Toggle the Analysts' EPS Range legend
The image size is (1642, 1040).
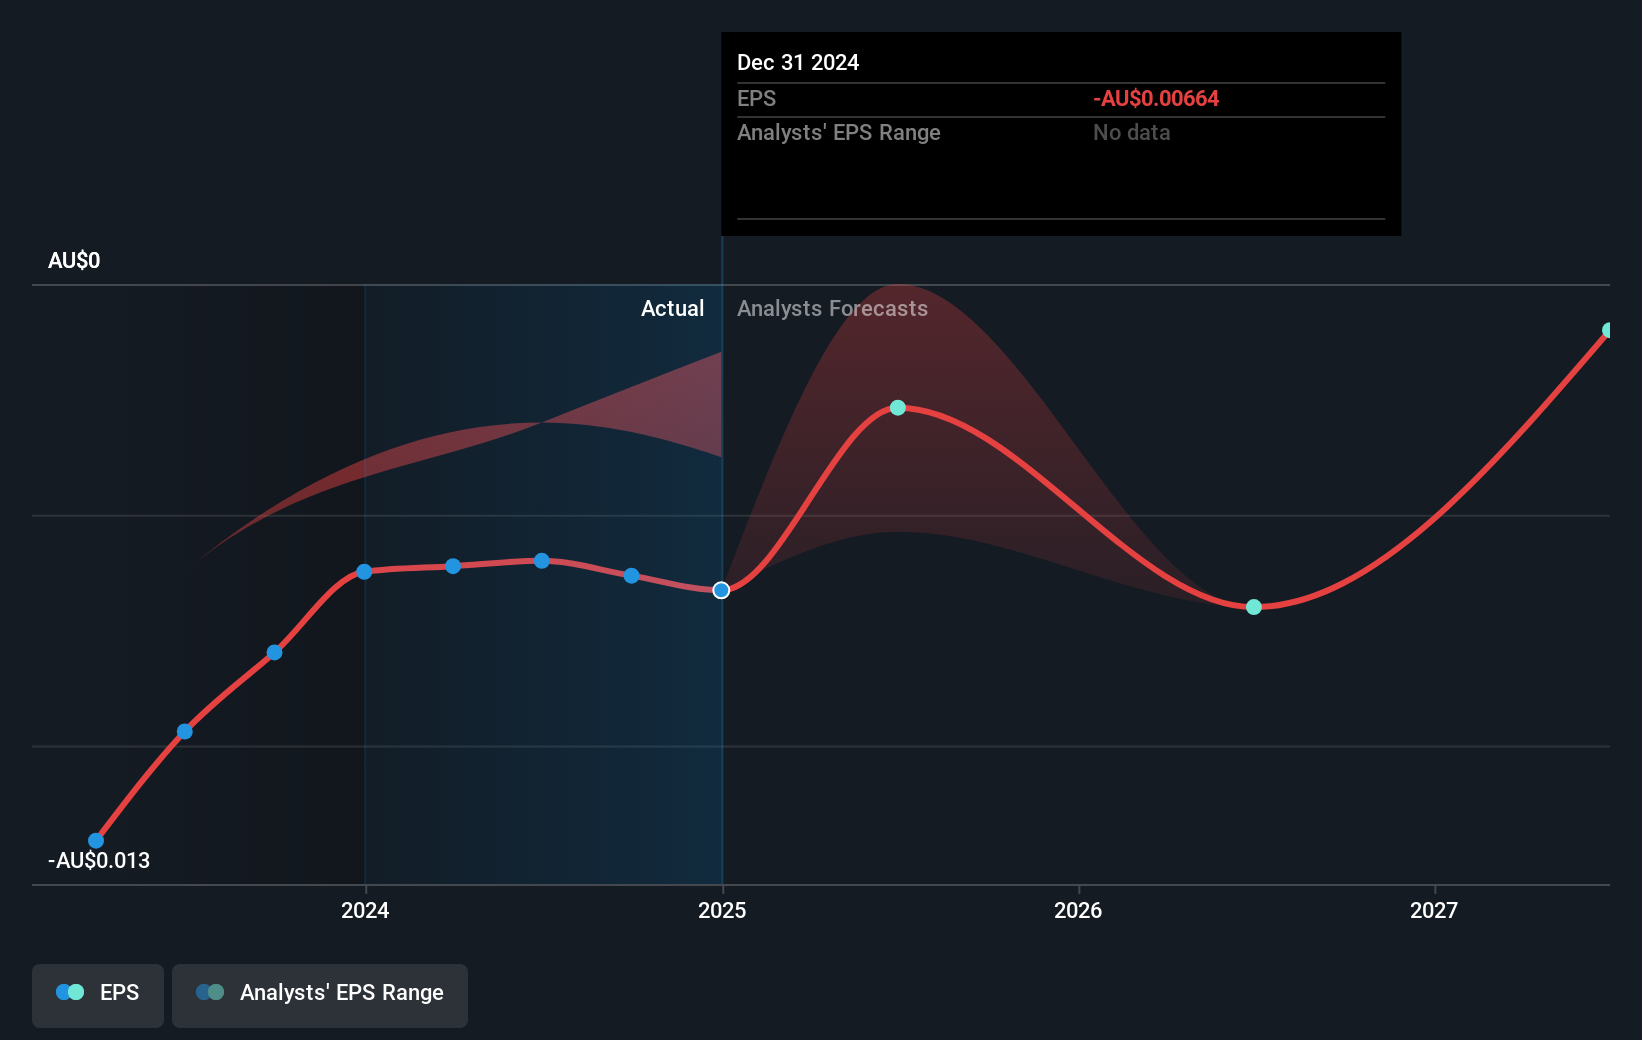click(x=320, y=995)
